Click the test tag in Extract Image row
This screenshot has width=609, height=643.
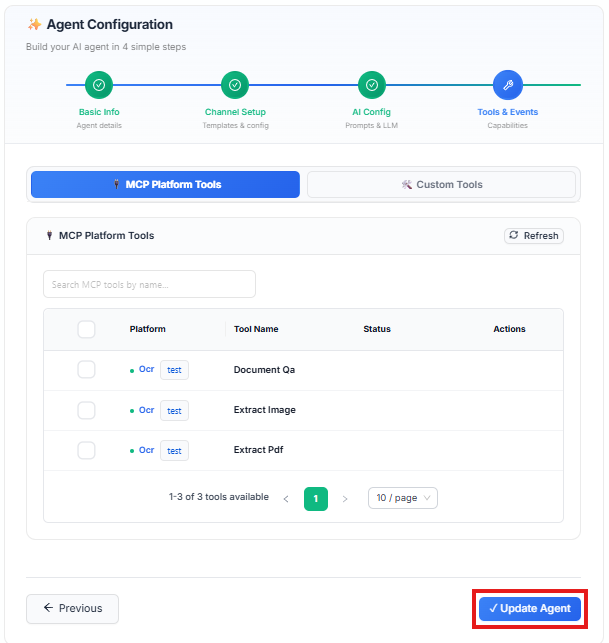click(x=174, y=410)
